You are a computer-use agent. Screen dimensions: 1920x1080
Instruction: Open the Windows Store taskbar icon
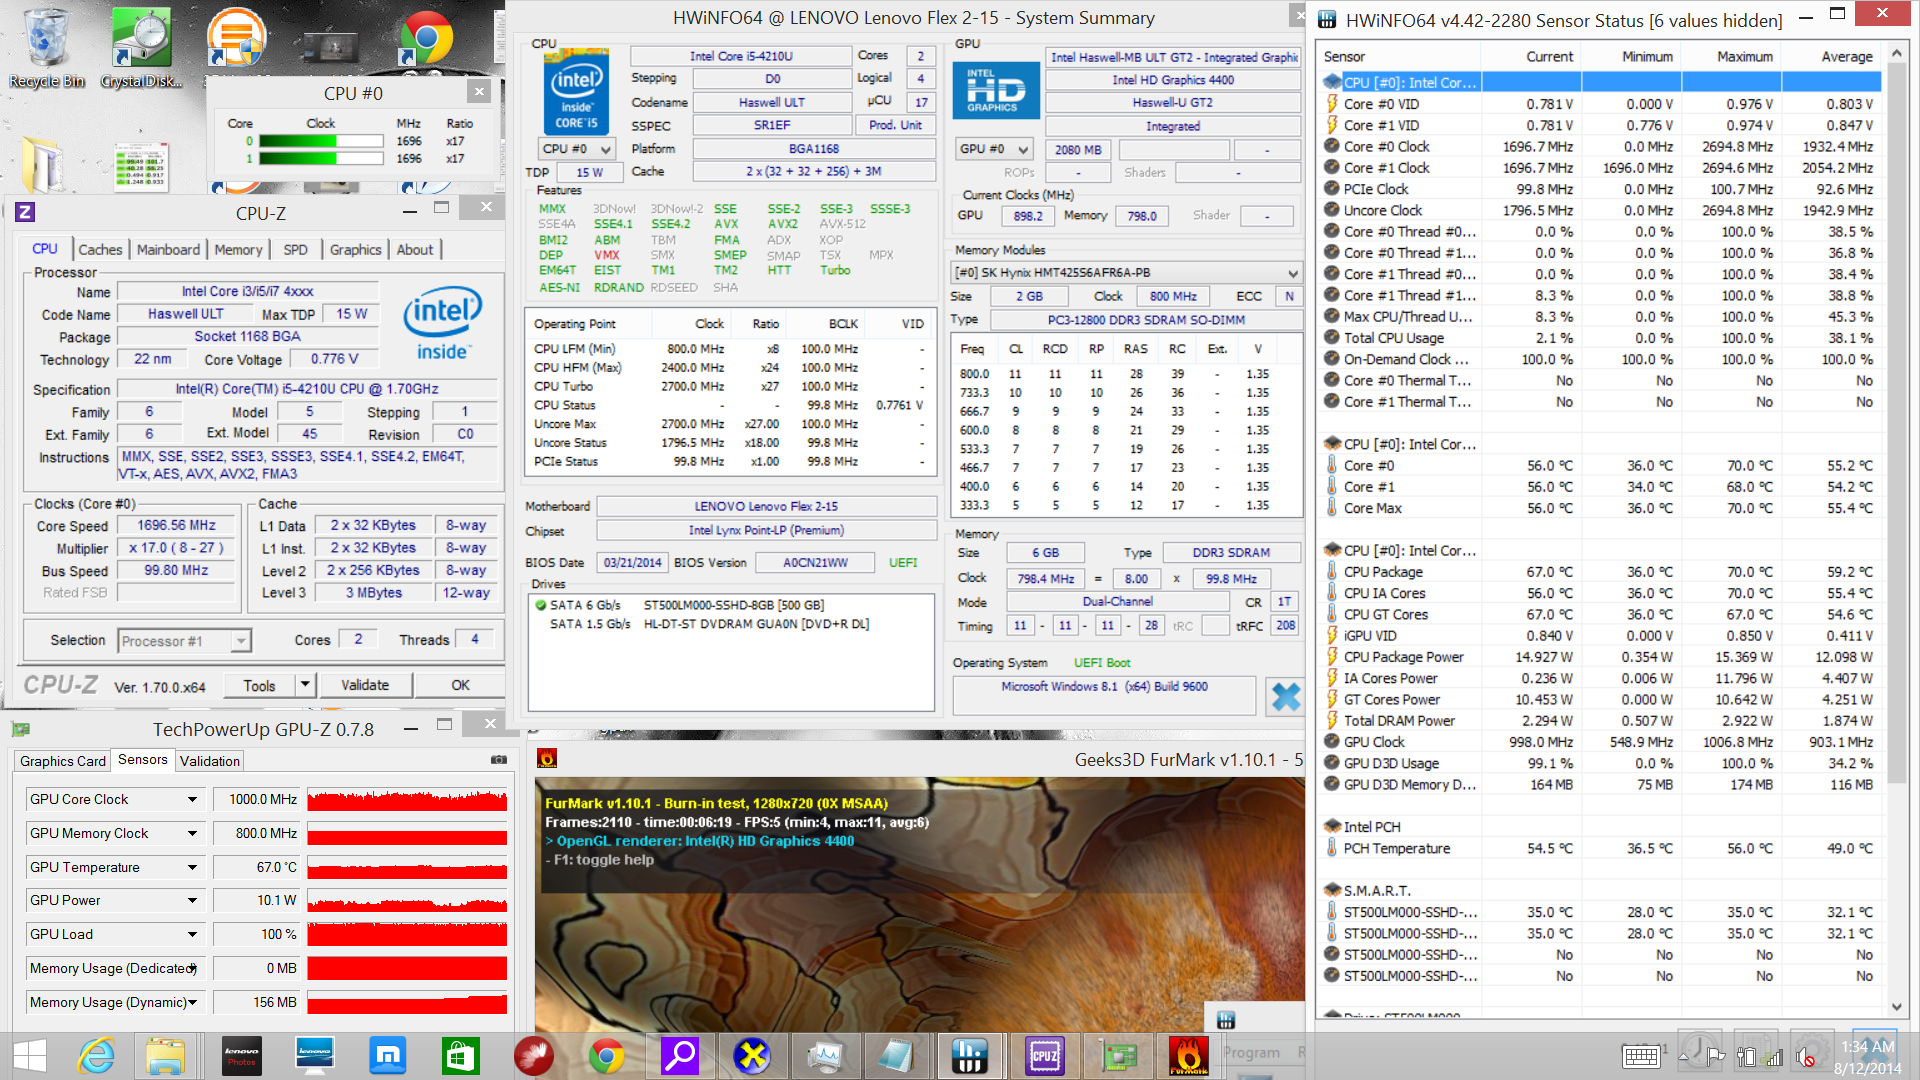(x=460, y=1056)
